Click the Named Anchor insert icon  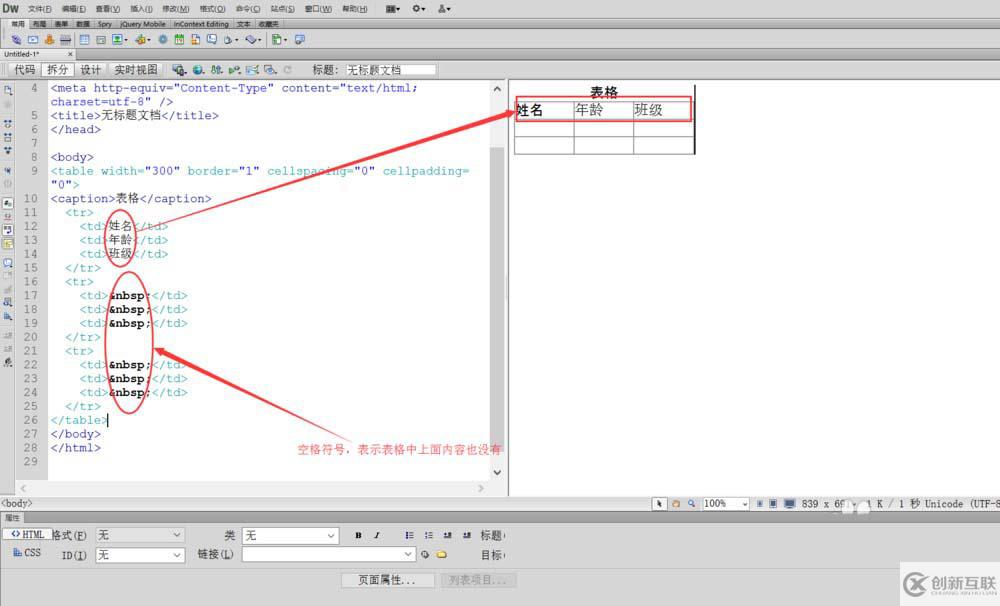(49, 40)
